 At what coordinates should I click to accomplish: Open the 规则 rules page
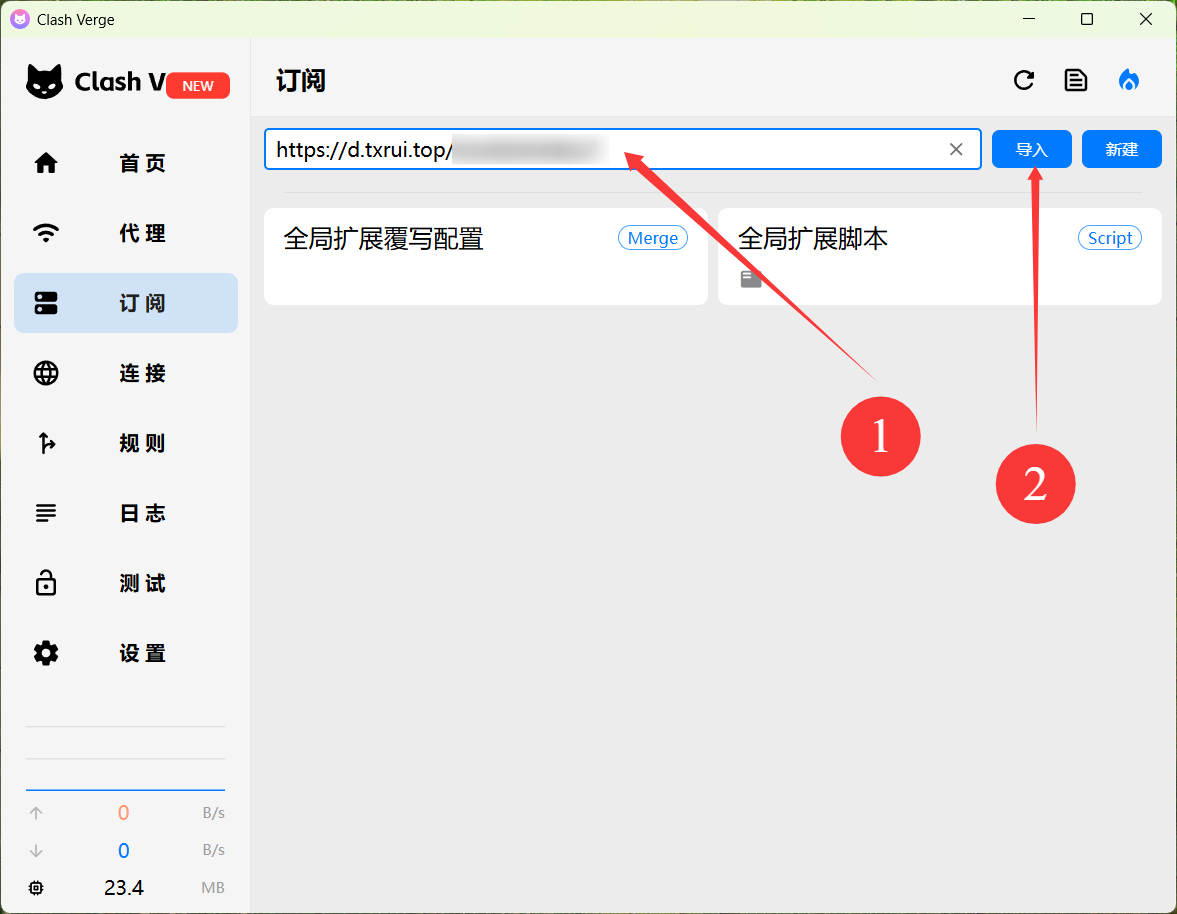coord(126,443)
